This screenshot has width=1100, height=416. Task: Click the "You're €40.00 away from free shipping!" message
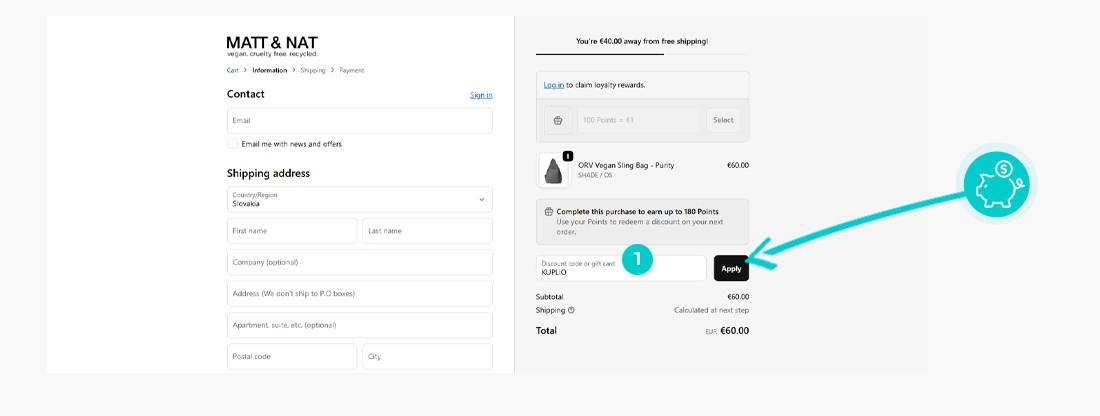point(642,41)
